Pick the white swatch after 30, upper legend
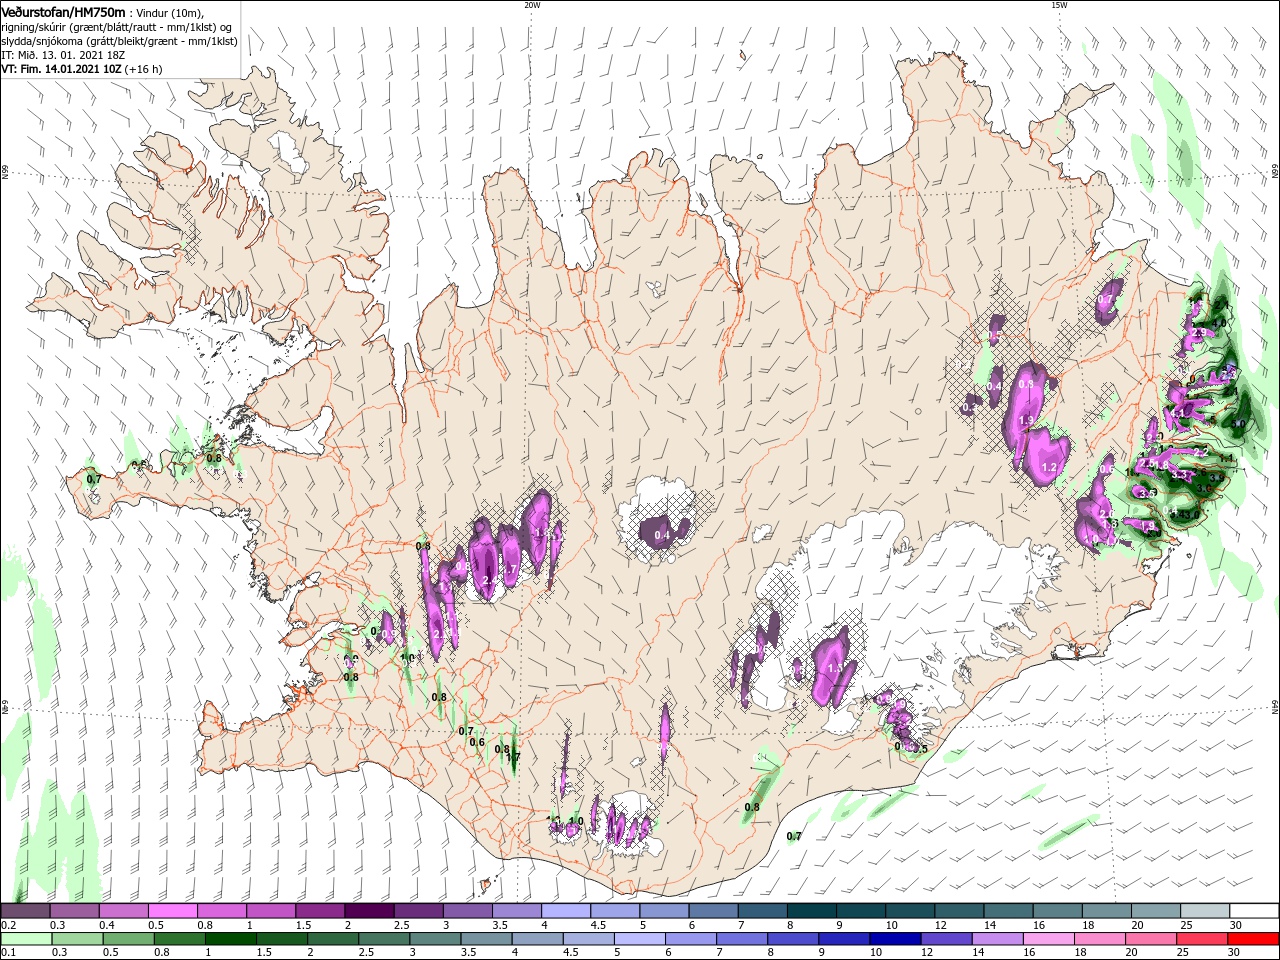Viewport: 1280px width, 960px height. pos(1255,911)
